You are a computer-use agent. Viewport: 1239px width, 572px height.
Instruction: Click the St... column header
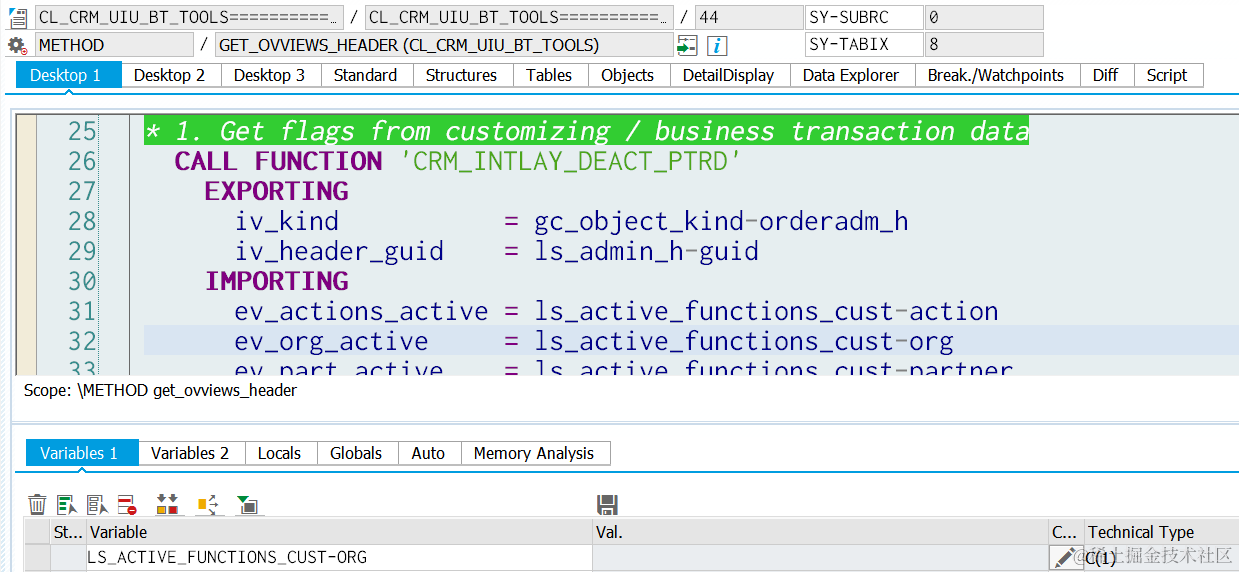(x=68, y=532)
